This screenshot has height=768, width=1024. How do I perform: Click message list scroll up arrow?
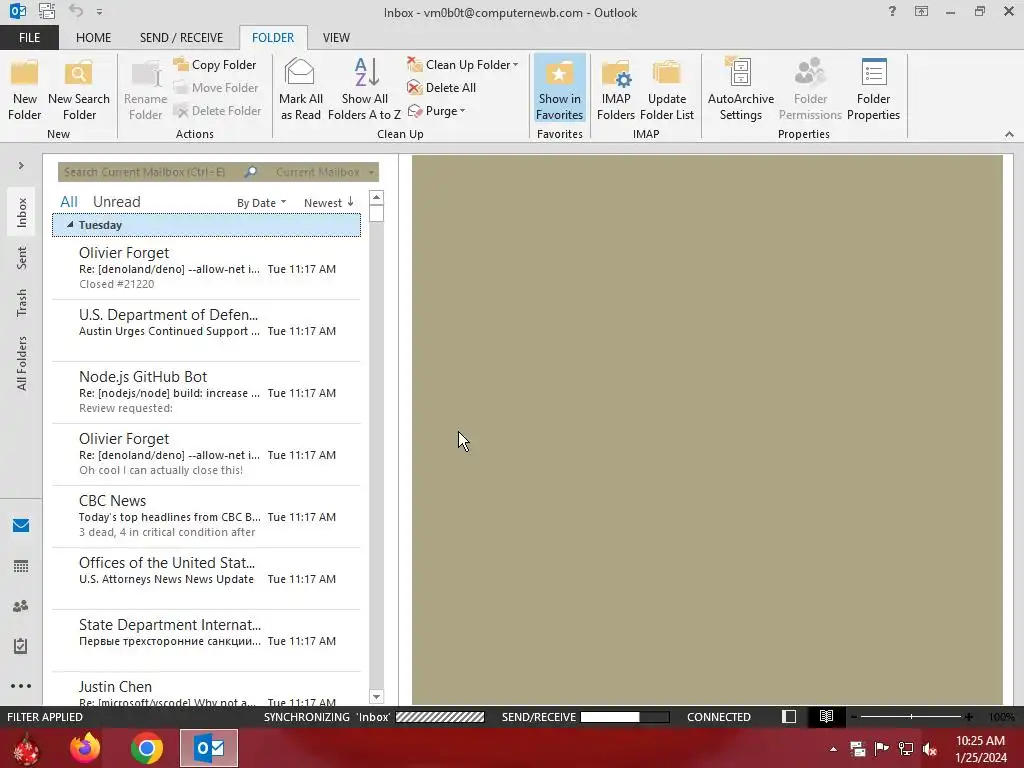(x=376, y=197)
